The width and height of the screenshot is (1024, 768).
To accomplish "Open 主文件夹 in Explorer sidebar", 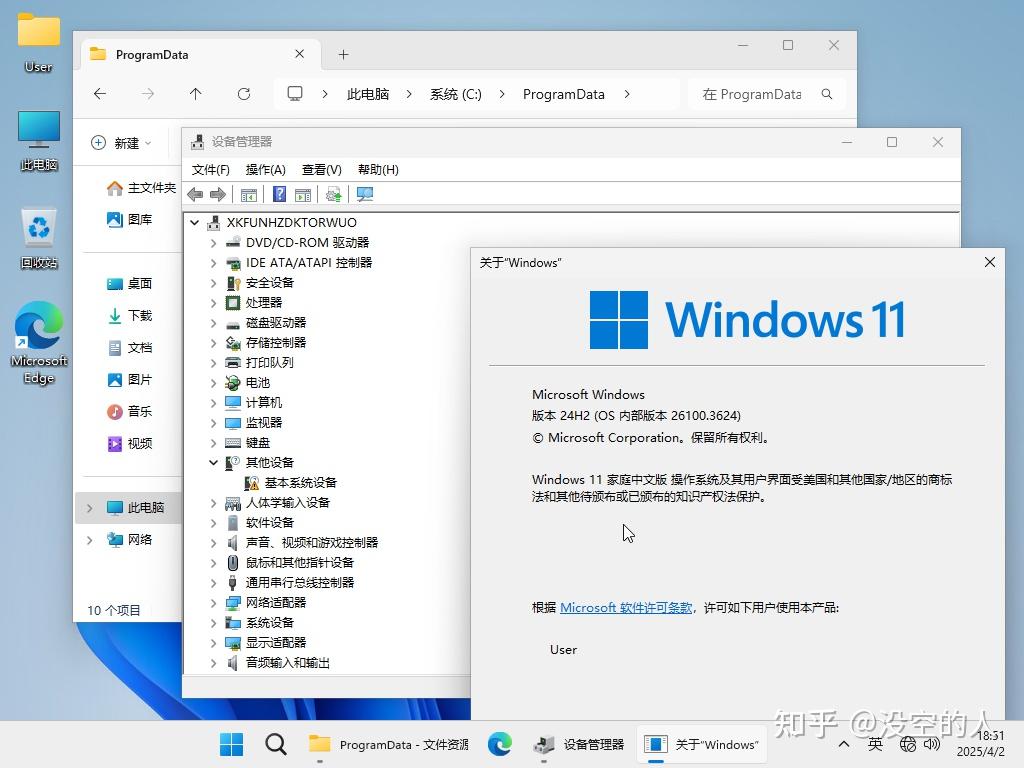I will point(141,188).
